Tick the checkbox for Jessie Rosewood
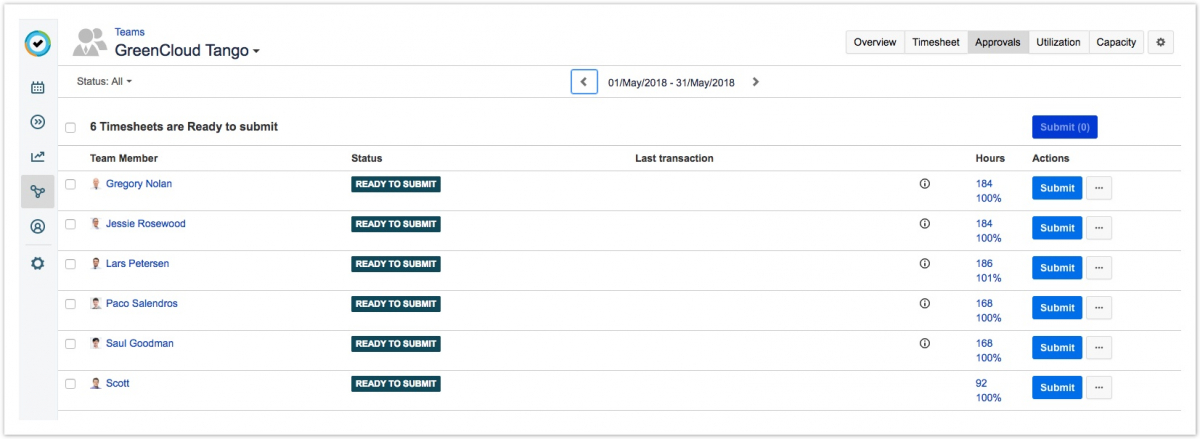1200x439 pixels. [70, 224]
